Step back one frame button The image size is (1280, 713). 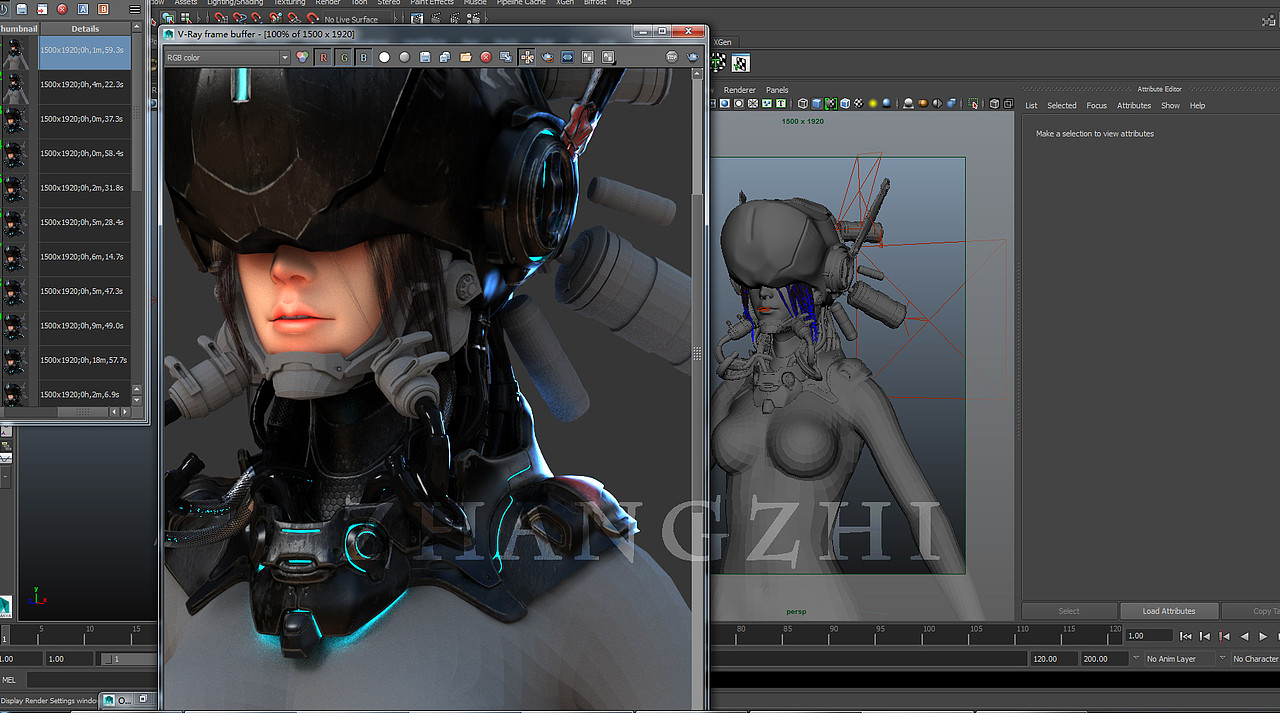tap(1205, 636)
